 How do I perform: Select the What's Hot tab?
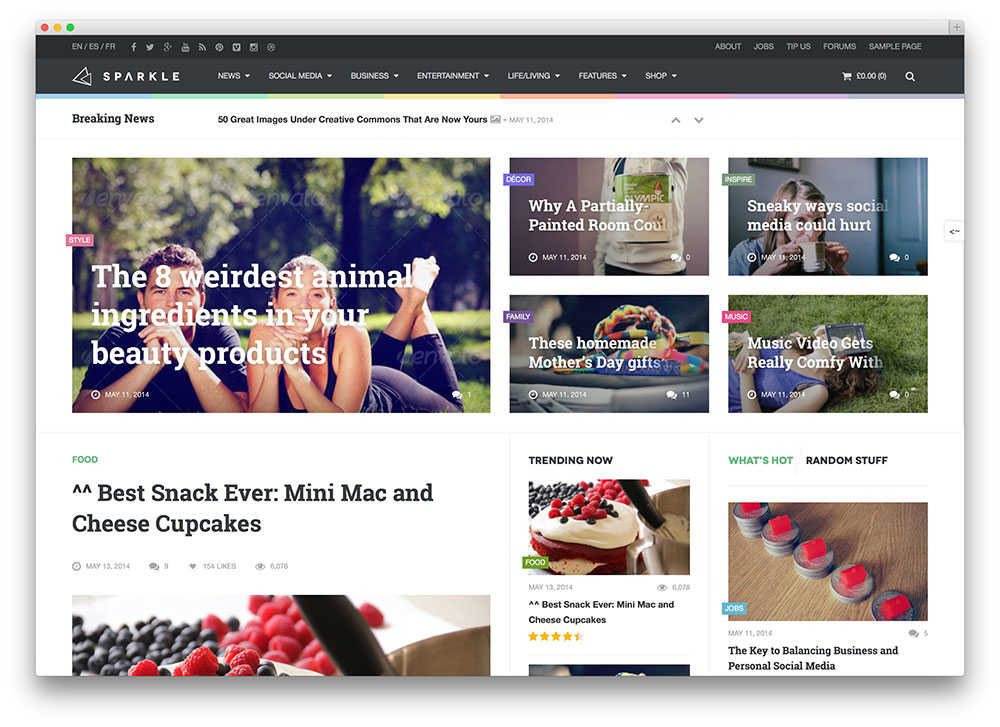[x=760, y=460]
